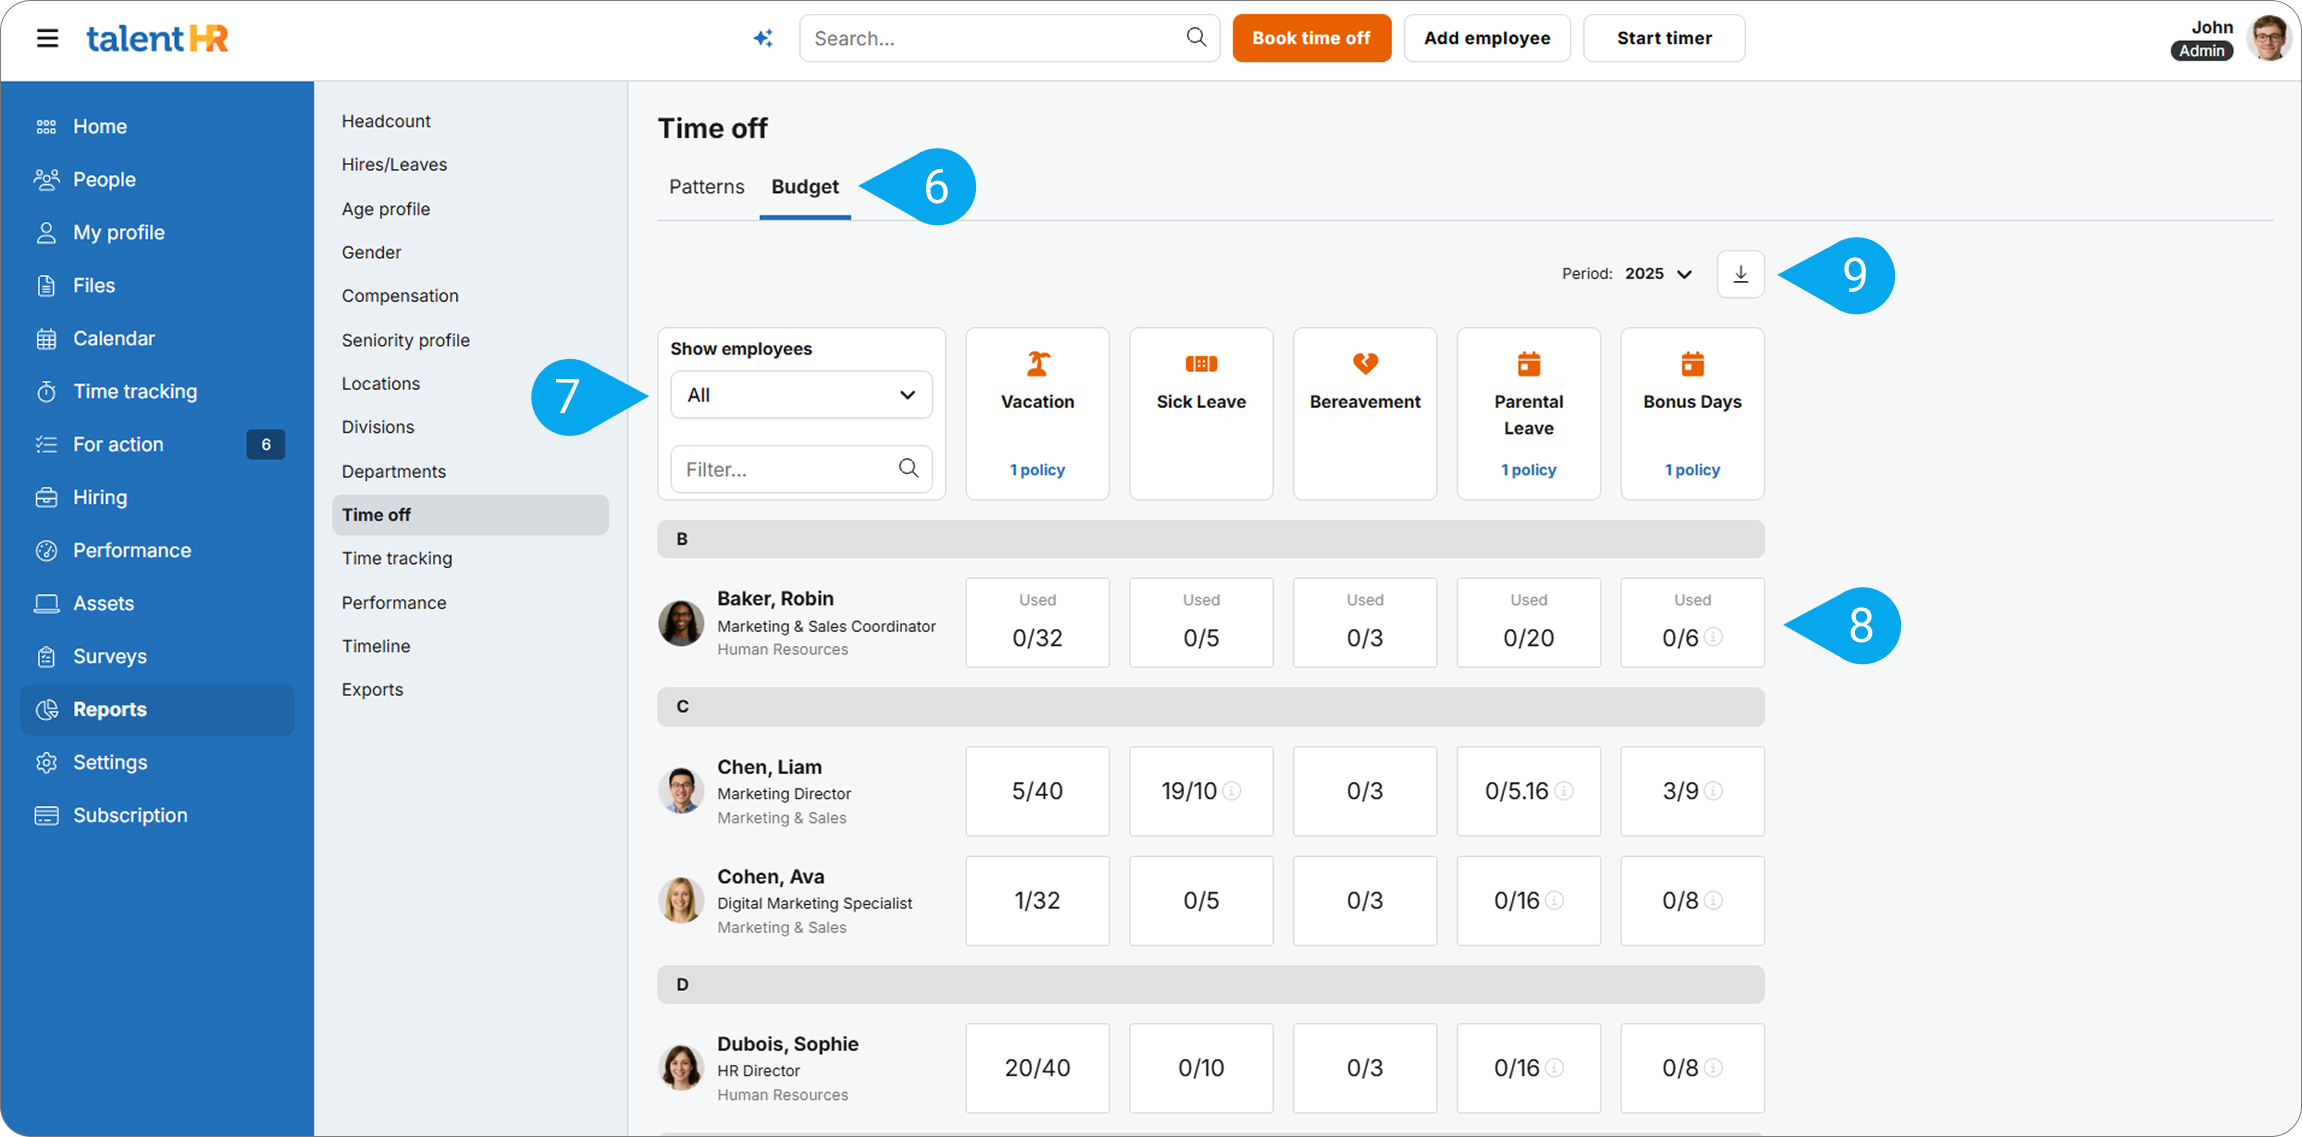Download the time off budget report
Viewport: 2302px width, 1137px height.
[x=1740, y=274]
